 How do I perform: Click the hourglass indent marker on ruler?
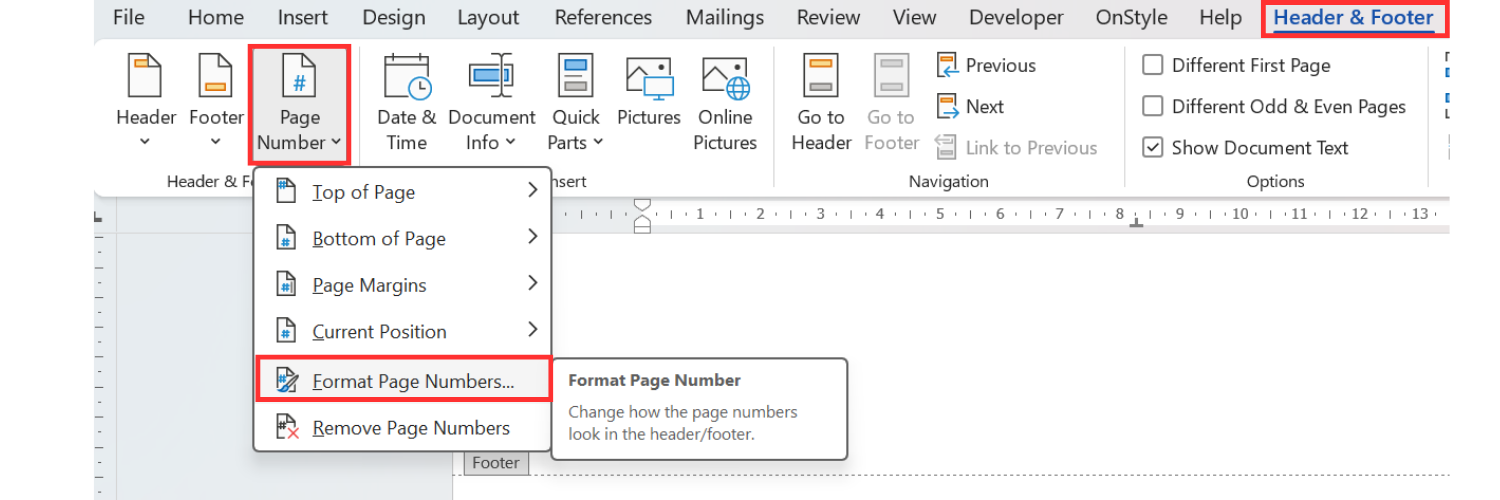pyautogui.click(x=642, y=215)
